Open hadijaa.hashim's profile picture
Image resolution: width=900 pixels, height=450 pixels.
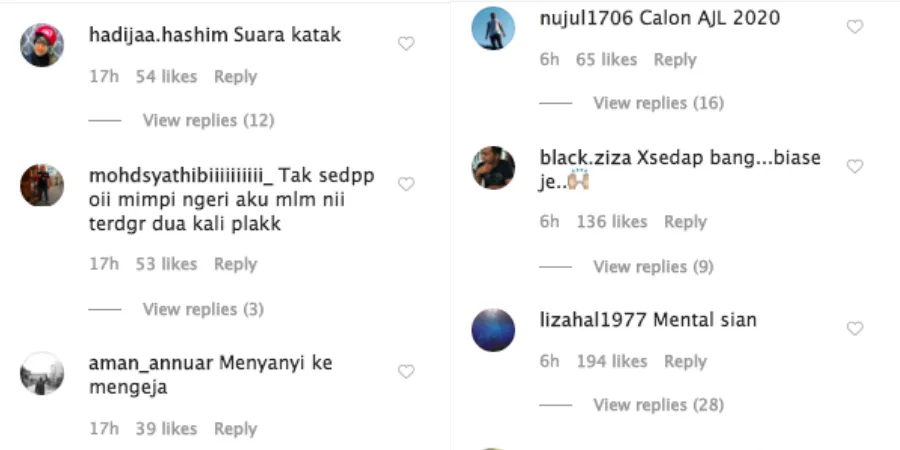42,45
